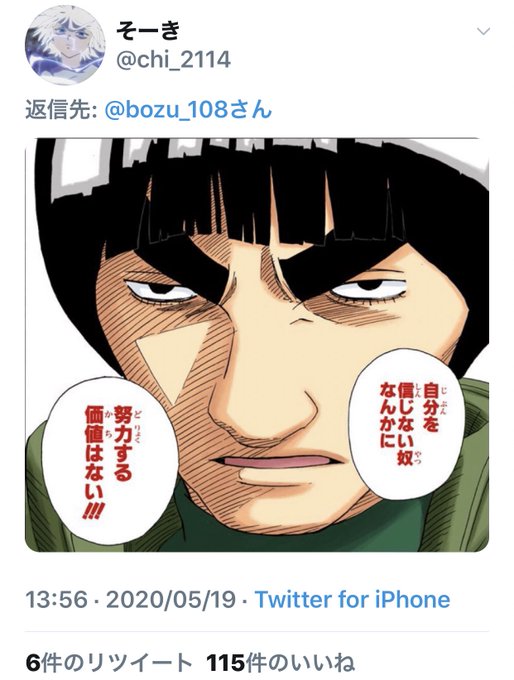
Task: Click the 2020/05/19 date text
Action: coord(170,599)
